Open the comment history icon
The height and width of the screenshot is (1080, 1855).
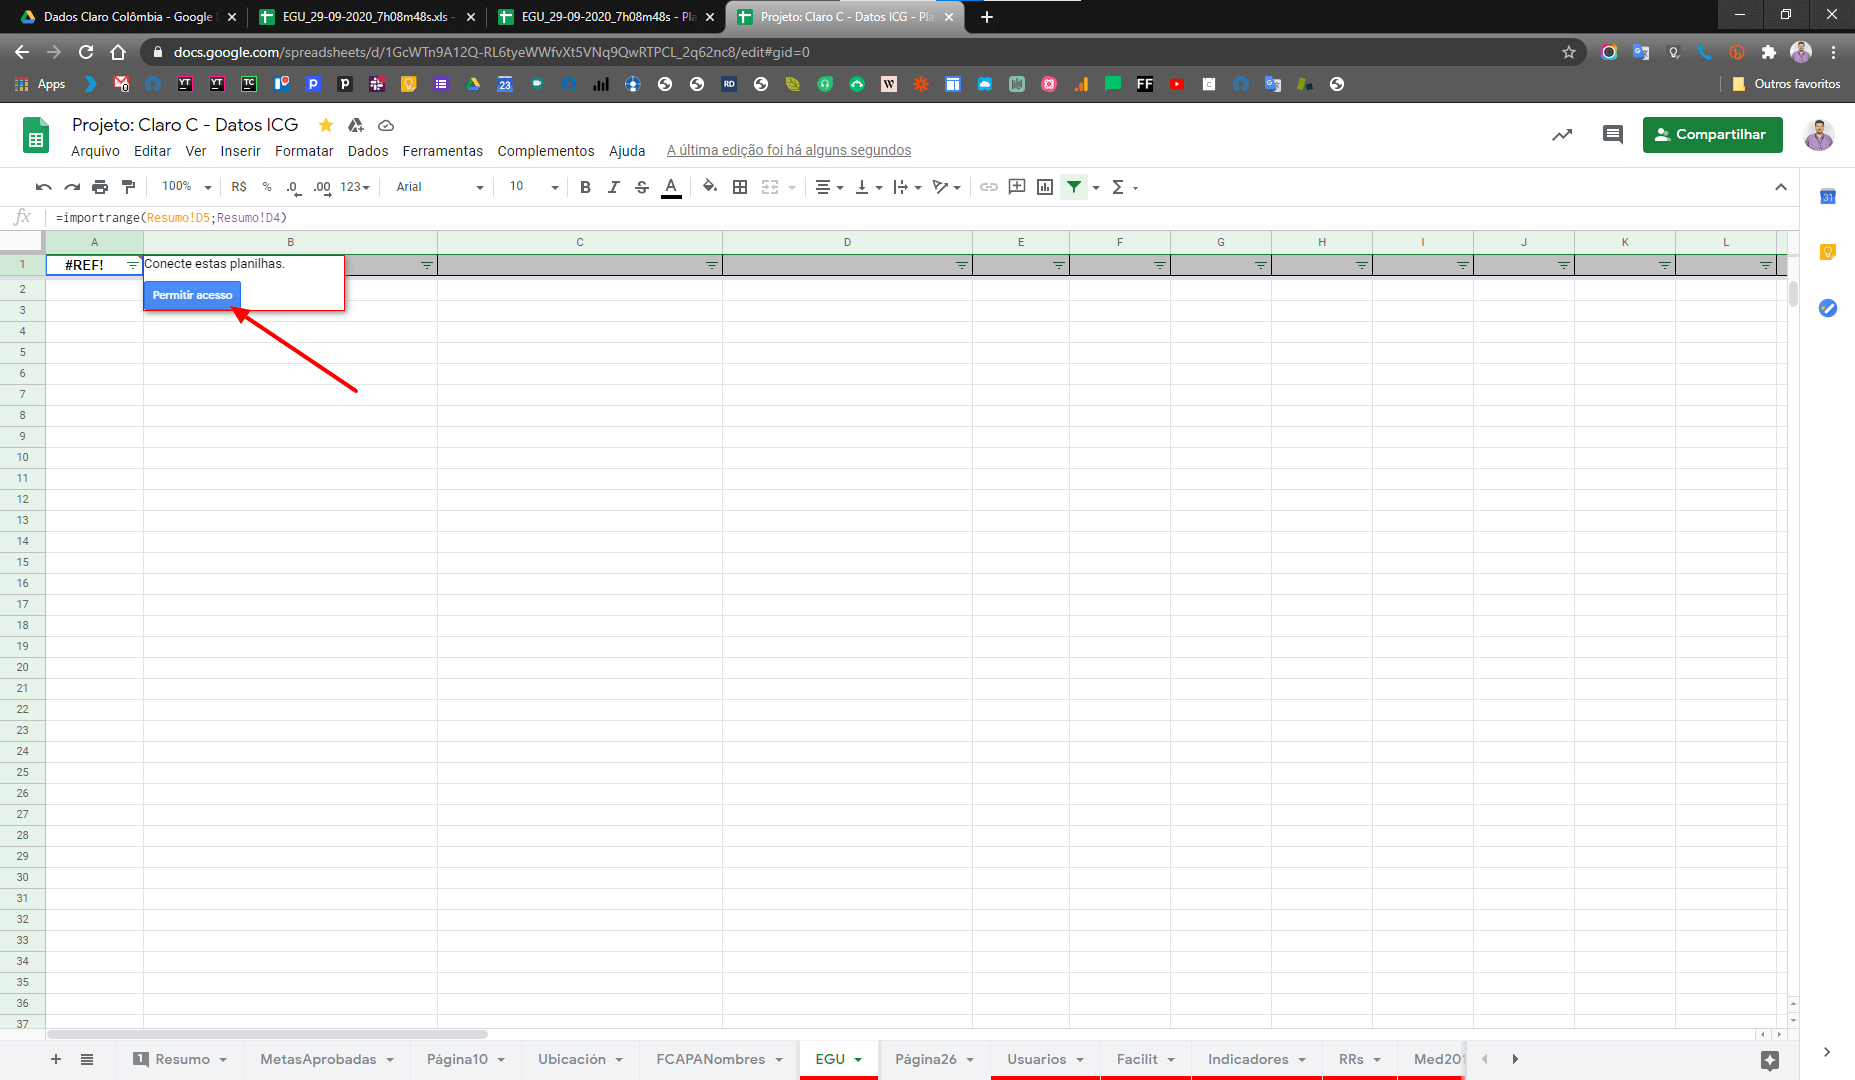[x=1612, y=134]
